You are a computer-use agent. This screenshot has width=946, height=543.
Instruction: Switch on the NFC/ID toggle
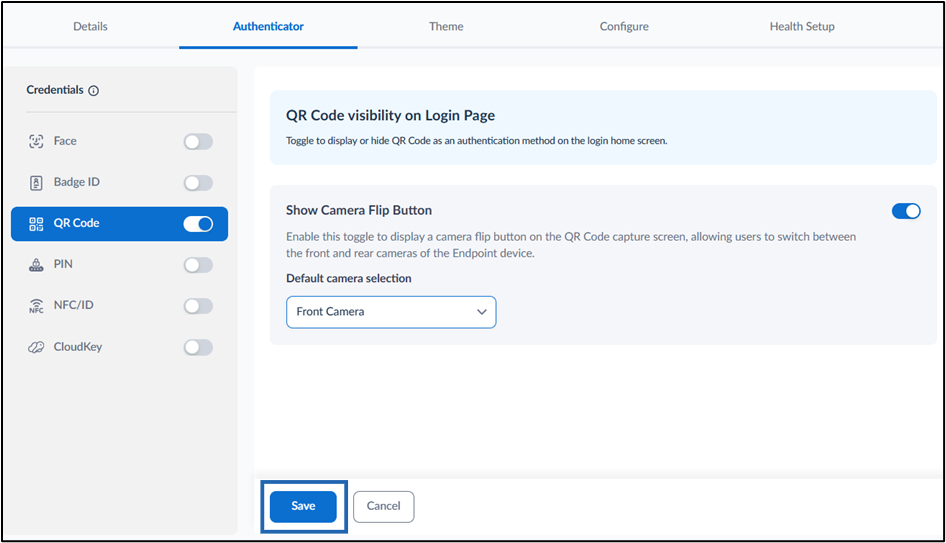198,306
